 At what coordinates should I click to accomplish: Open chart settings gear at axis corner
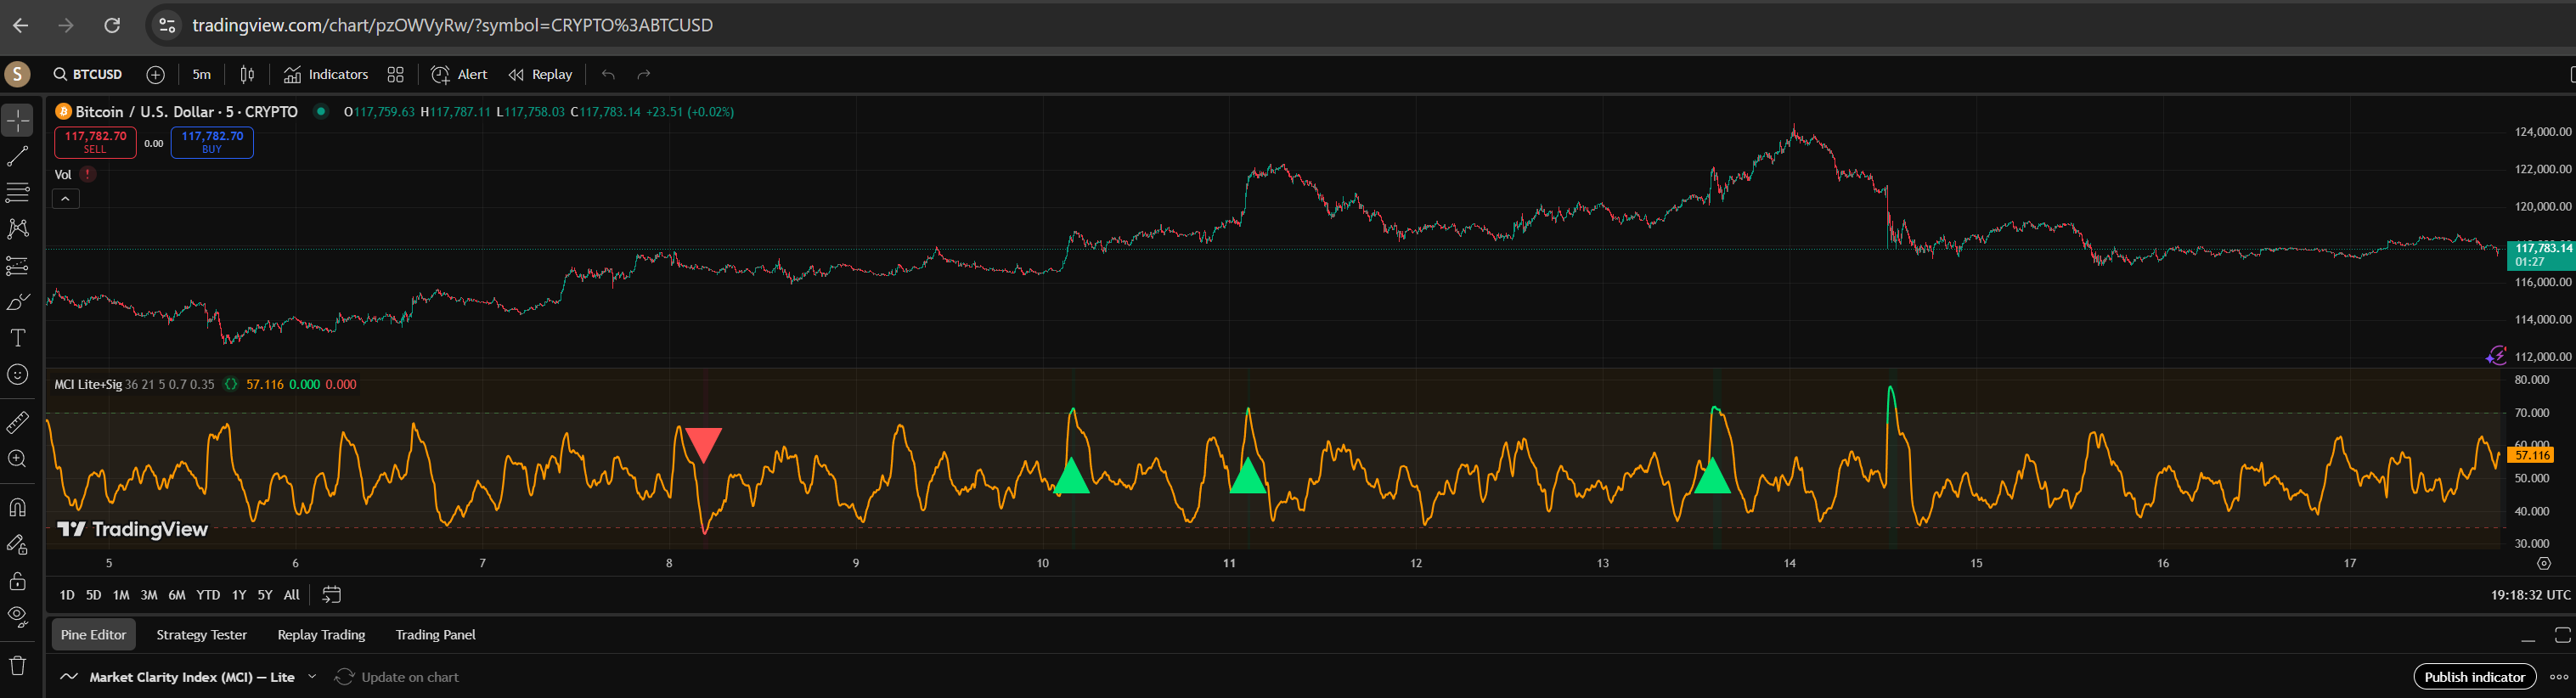pyautogui.click(x=2545, y=564)
